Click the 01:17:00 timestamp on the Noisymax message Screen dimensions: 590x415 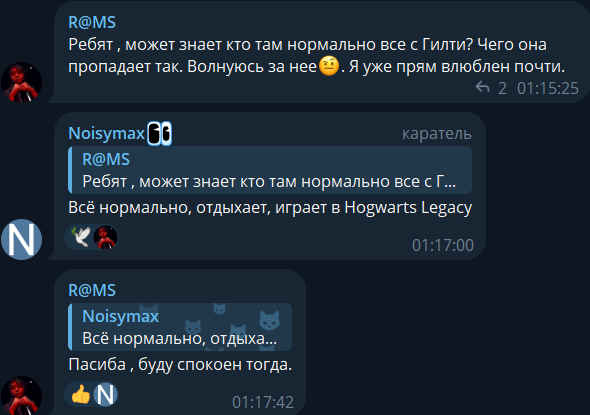click(442, 245)
